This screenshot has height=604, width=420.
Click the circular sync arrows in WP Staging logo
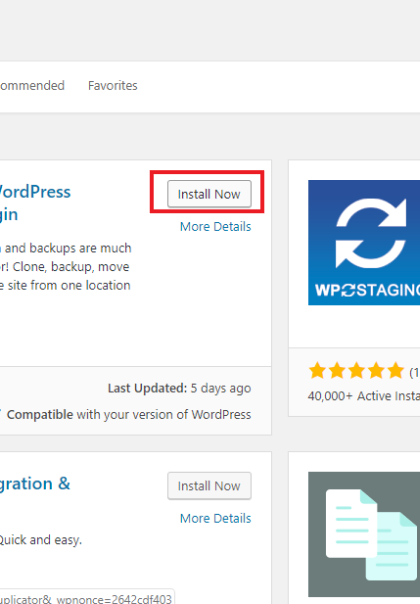coord(371,233)
